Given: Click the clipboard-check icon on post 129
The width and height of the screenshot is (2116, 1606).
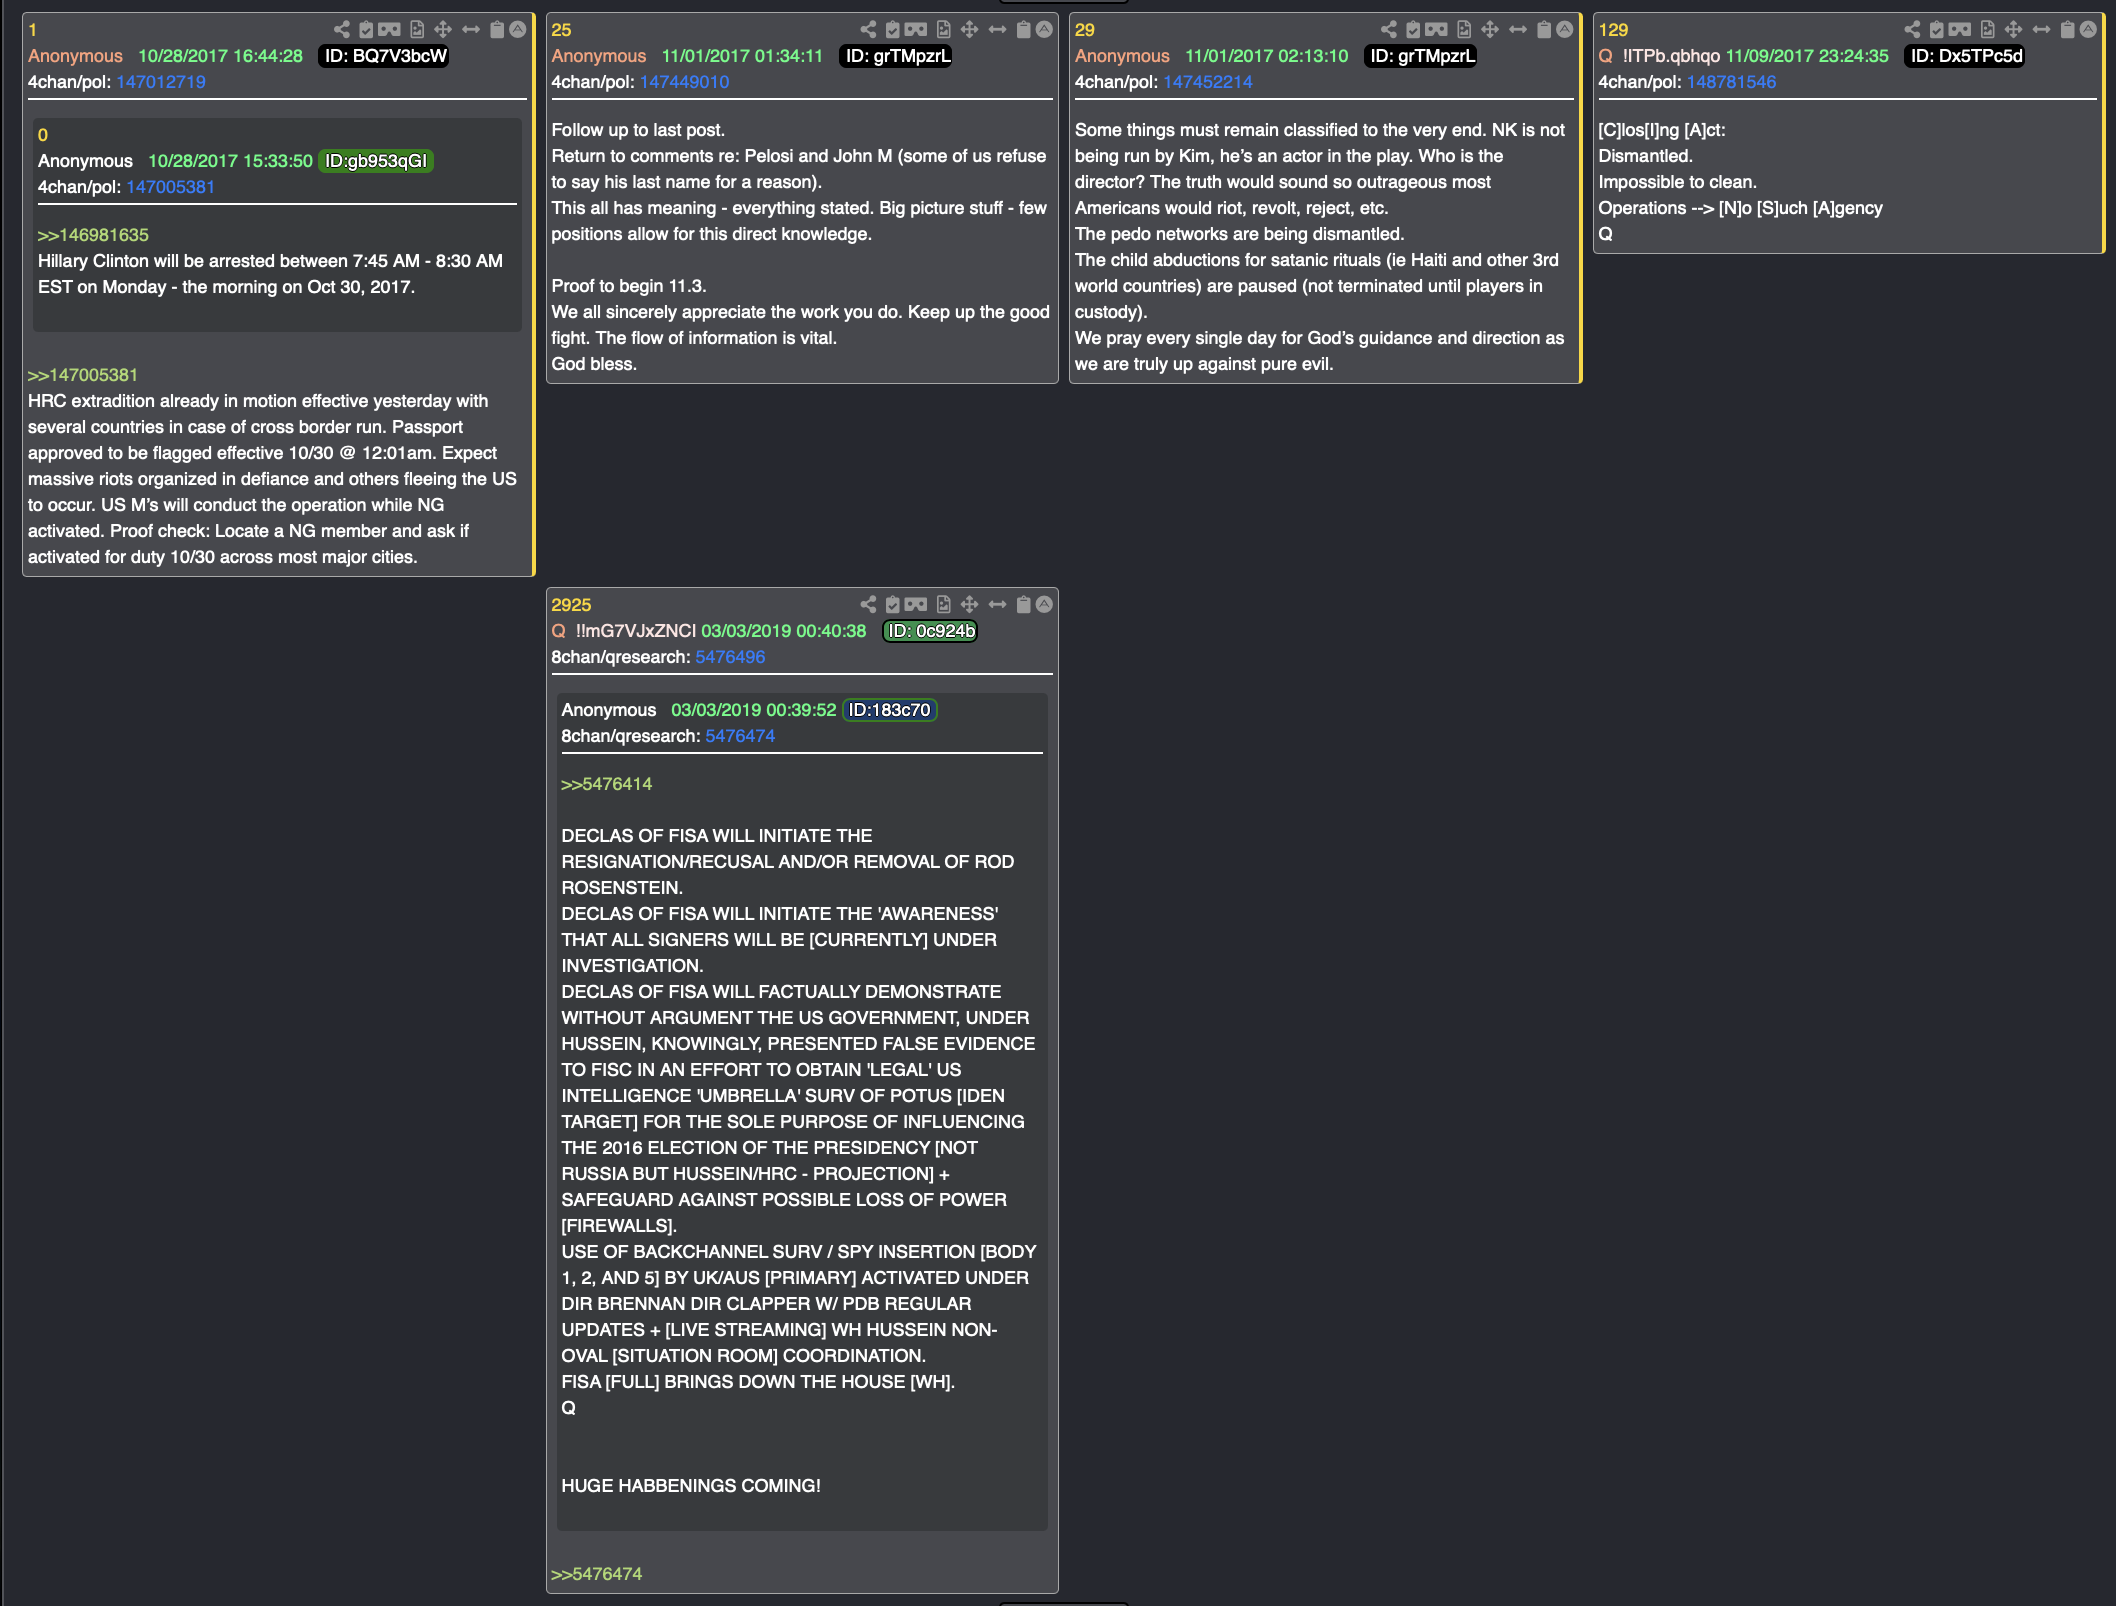Looking at the screenshot, I should click(x=1937, y=30).
